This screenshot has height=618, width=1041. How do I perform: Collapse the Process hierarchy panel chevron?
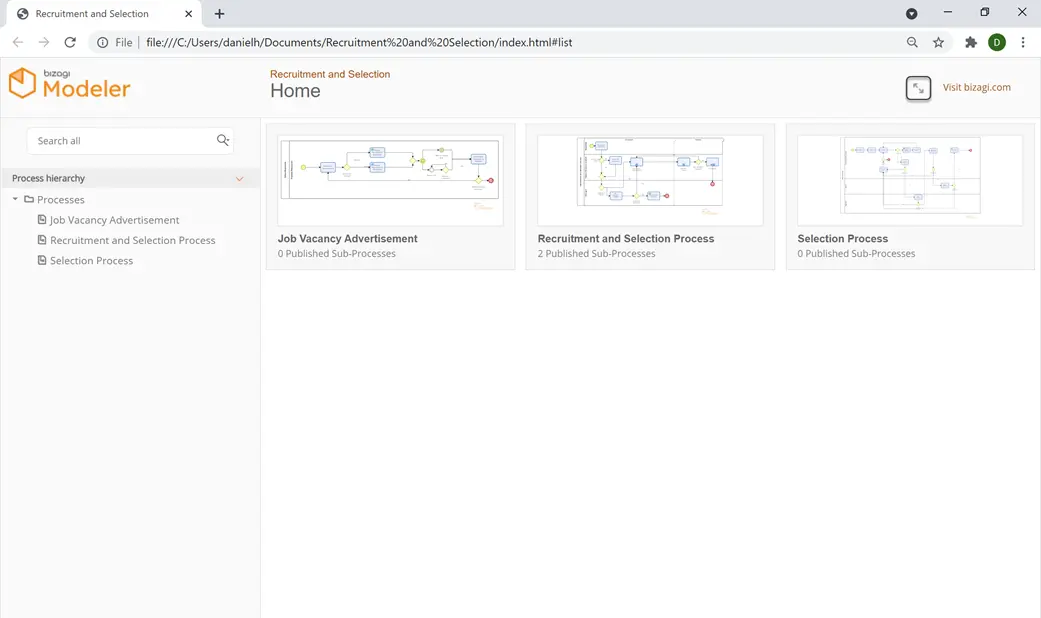[x=240, y=179]
